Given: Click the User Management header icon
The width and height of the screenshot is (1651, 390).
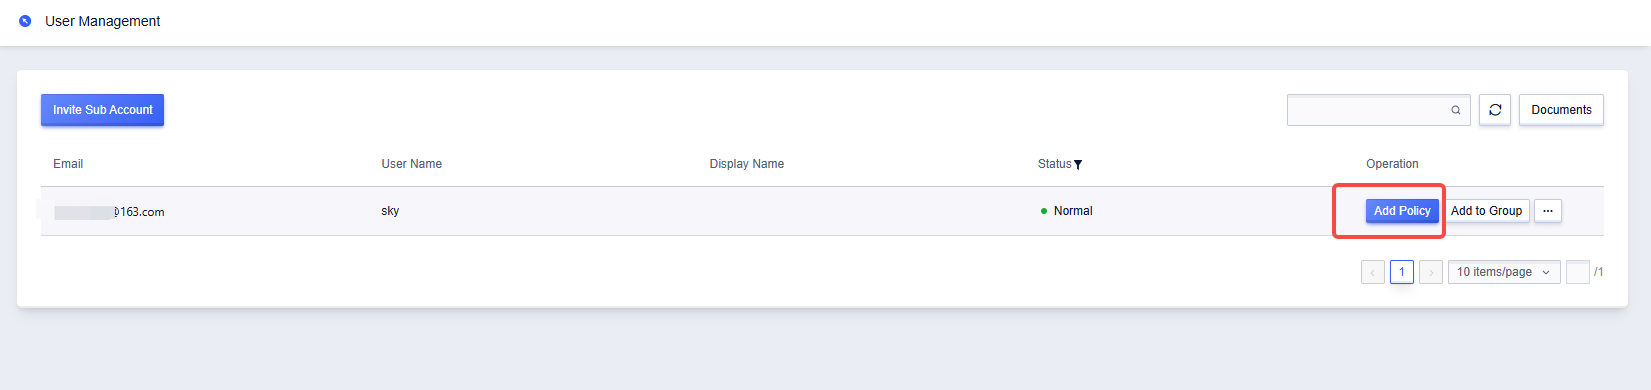Looking at the screenshot, I should (25, 21).
